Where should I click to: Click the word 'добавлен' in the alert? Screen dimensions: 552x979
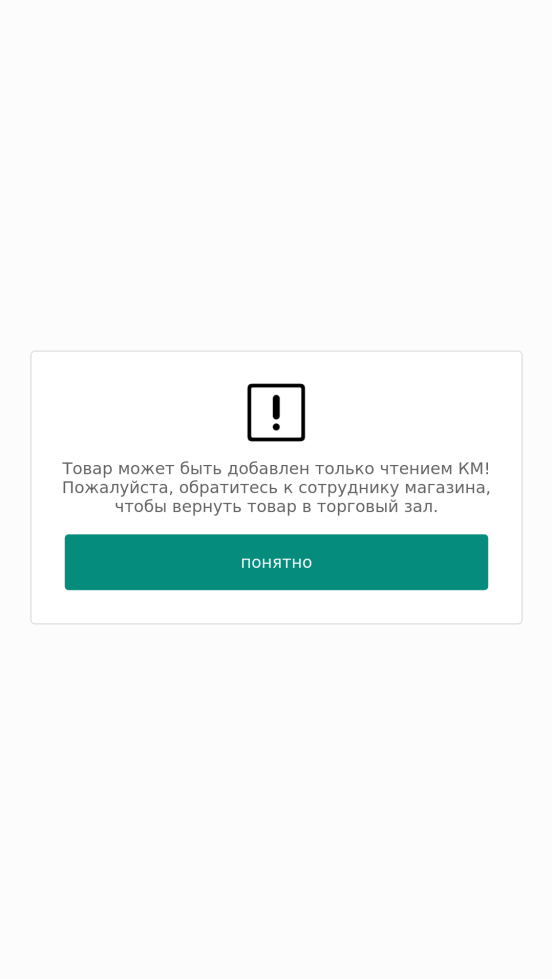(269, 468)
